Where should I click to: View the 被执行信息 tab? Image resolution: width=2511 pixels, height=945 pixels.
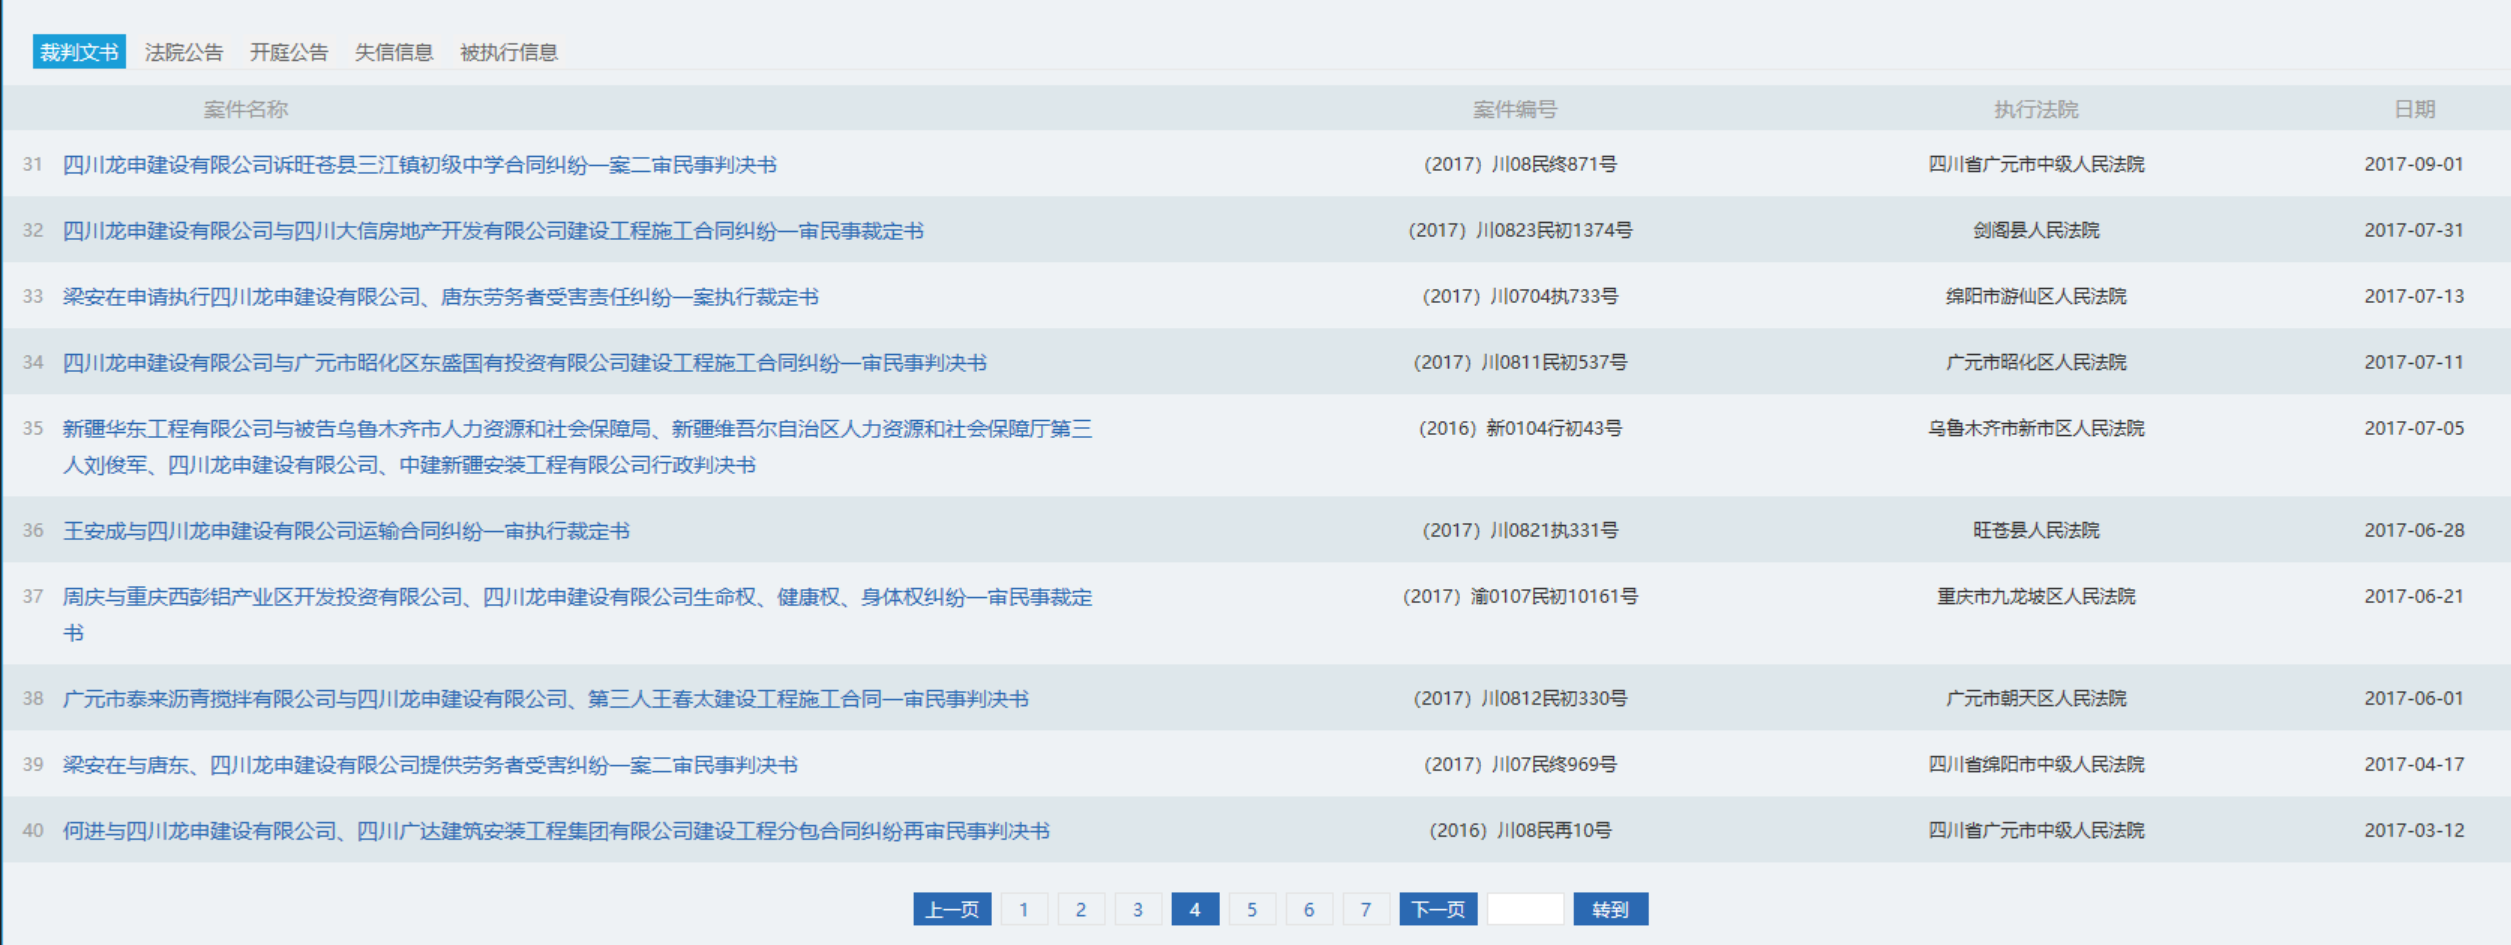click(x=508, y=52)
